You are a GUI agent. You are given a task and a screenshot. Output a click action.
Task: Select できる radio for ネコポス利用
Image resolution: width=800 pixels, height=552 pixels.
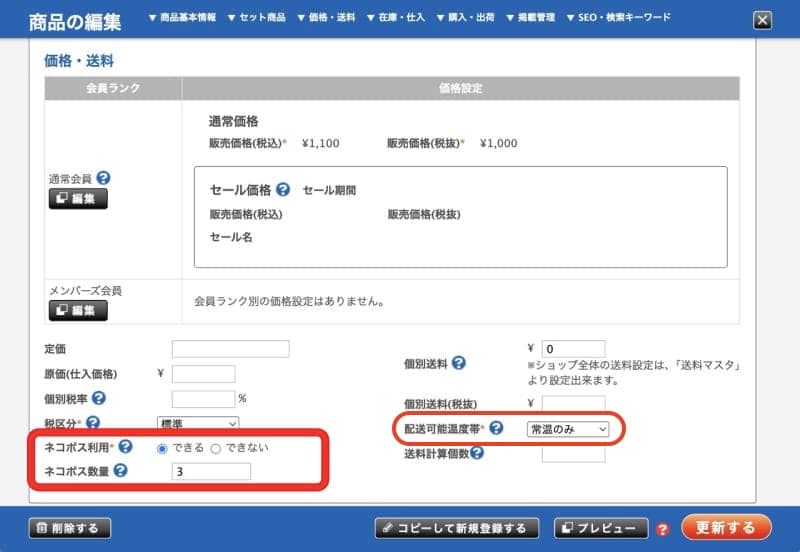[x=162, y=448]
